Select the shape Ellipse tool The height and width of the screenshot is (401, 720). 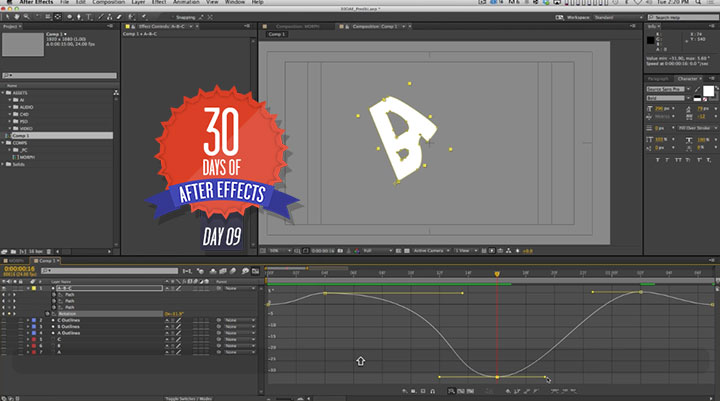click(69, 17)
